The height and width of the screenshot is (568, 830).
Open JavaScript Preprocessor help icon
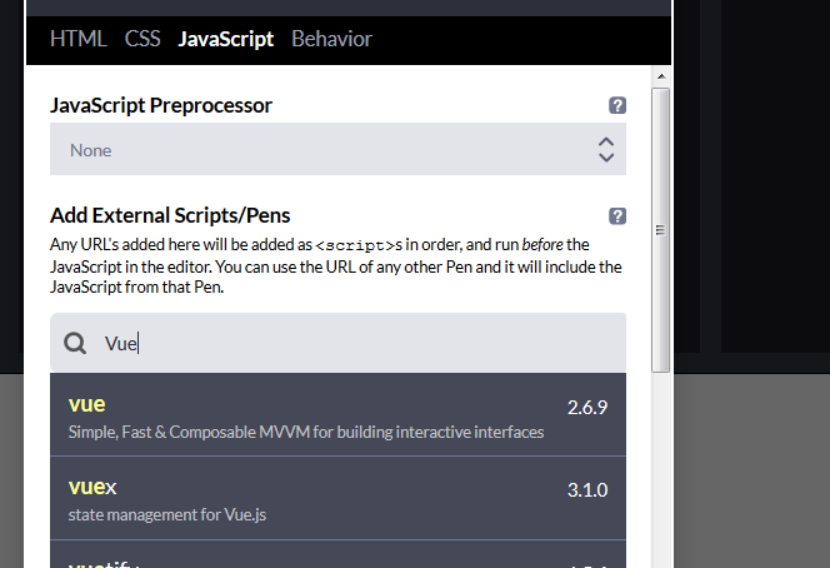tap(617, 105)
